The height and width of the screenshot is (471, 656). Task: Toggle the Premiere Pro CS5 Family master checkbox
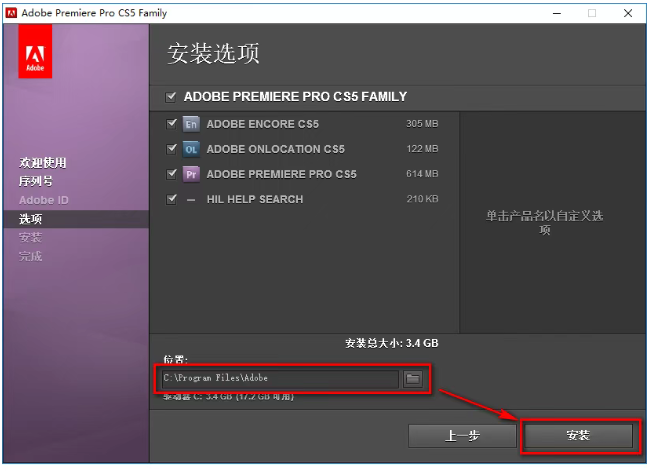click(x=169, y=97)
